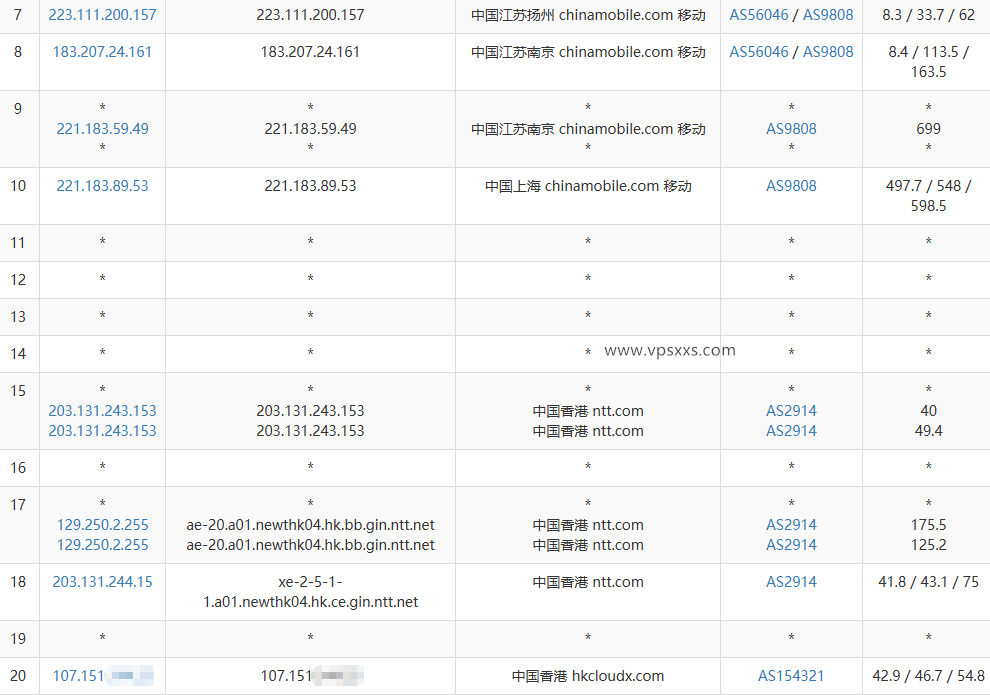Select hop number 20 cell
This screenshot has width=990, height=695.
pos(18,675)
